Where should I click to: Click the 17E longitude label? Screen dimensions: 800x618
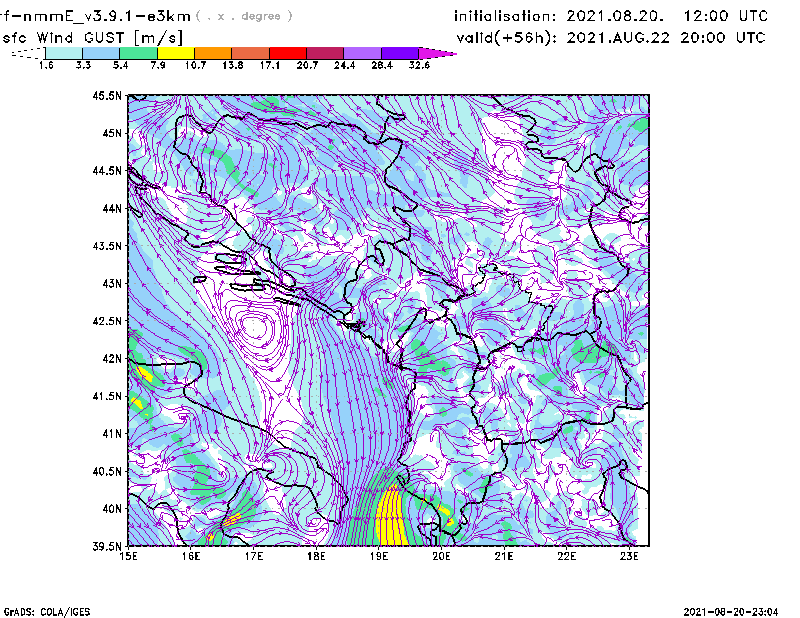point(254,556)
